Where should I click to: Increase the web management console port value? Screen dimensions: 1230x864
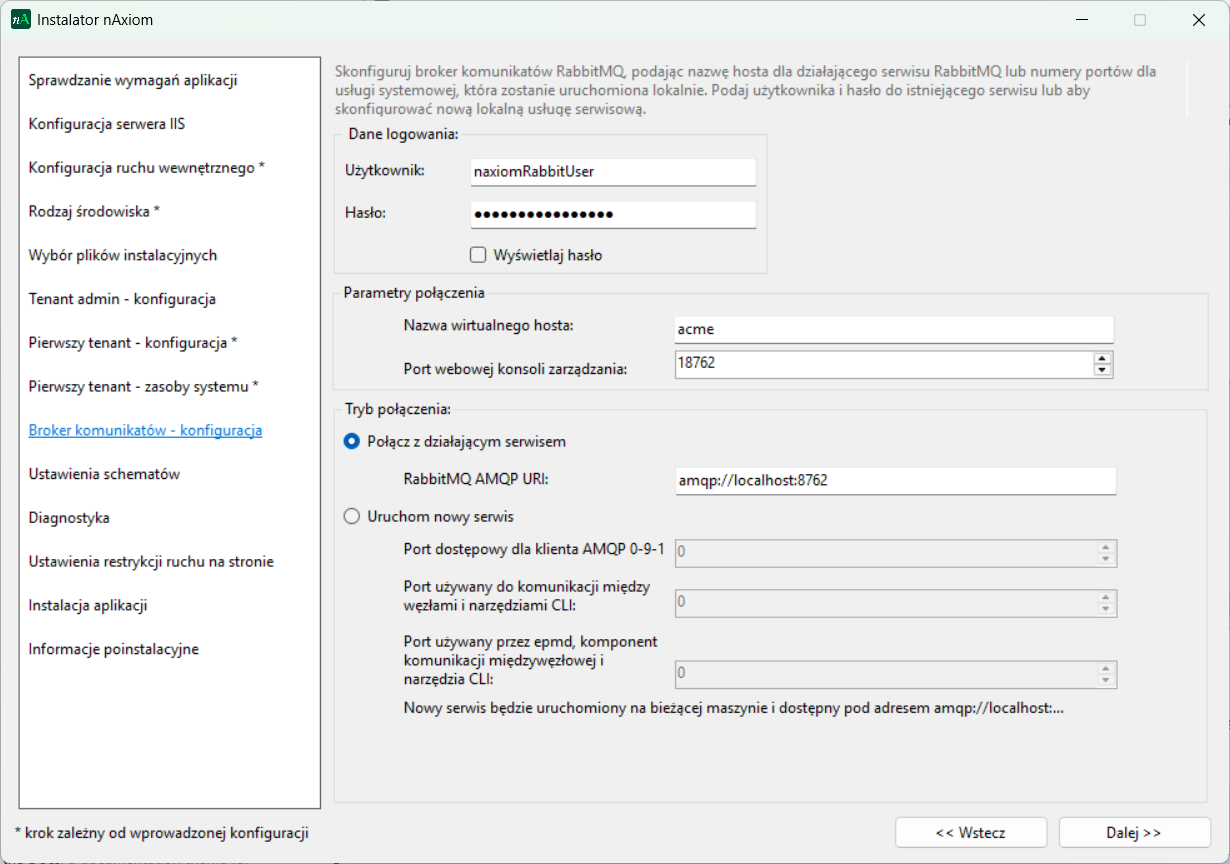(1103, 358)
